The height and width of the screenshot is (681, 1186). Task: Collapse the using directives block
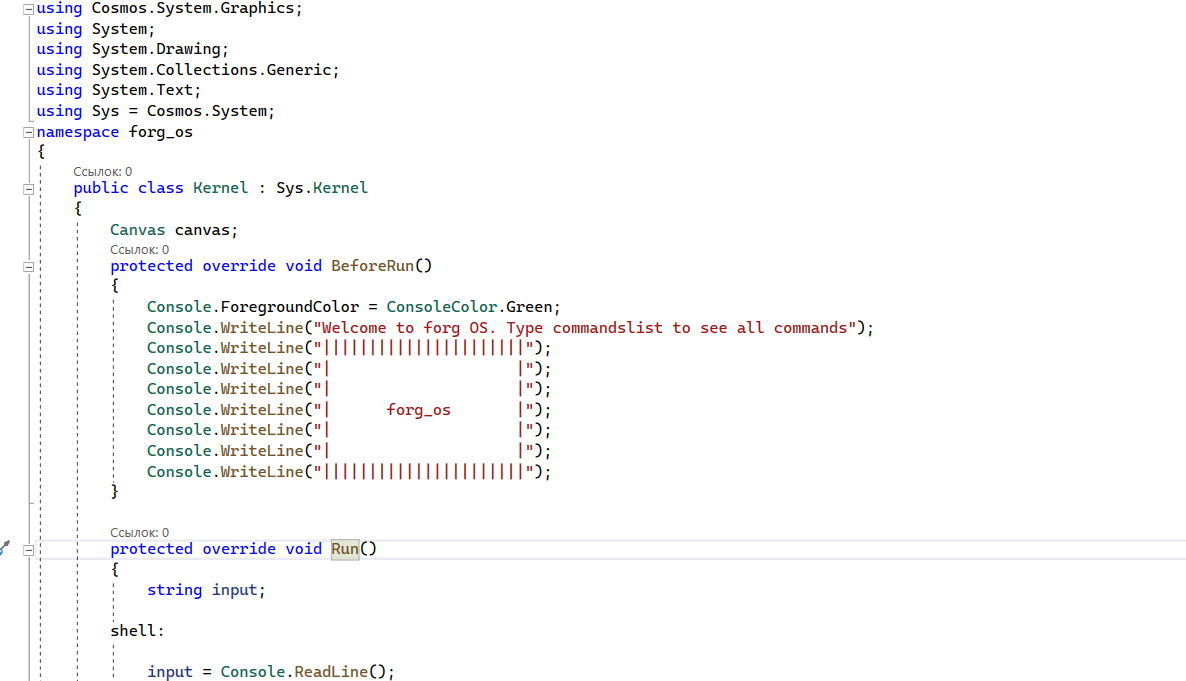point(28,7)
